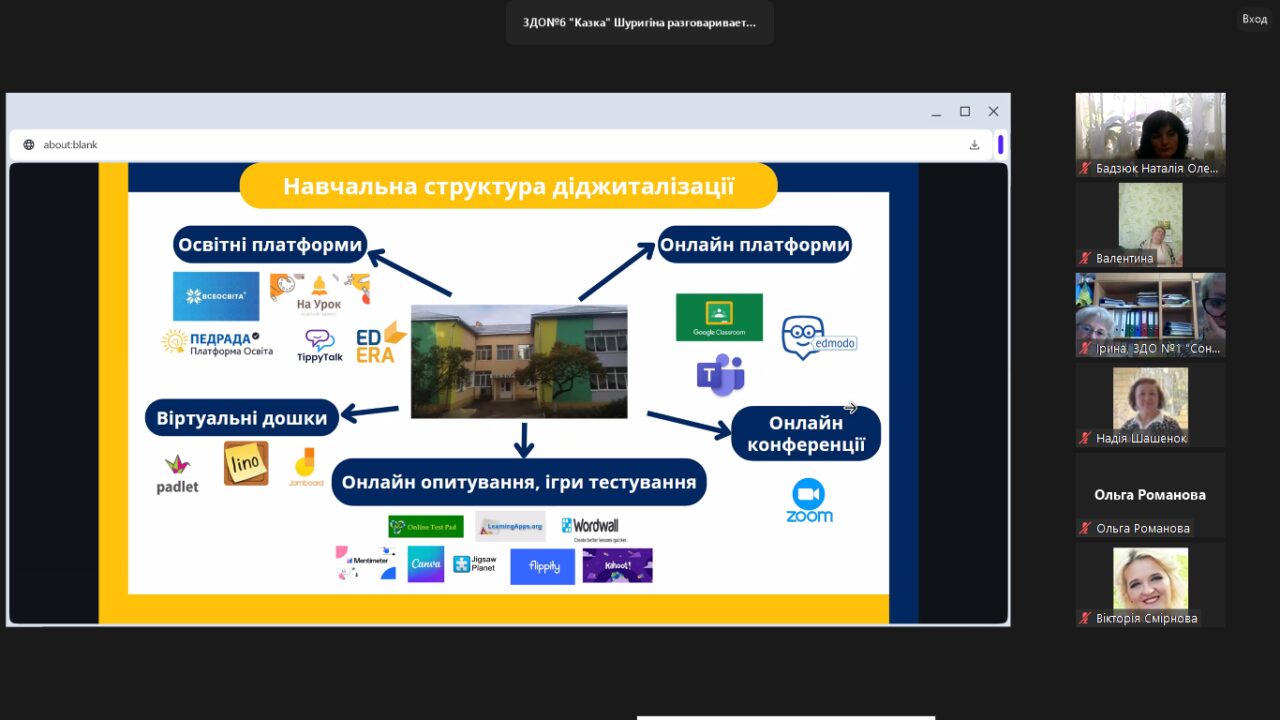Click the Online Test Pad logo

tap(426, 526)
